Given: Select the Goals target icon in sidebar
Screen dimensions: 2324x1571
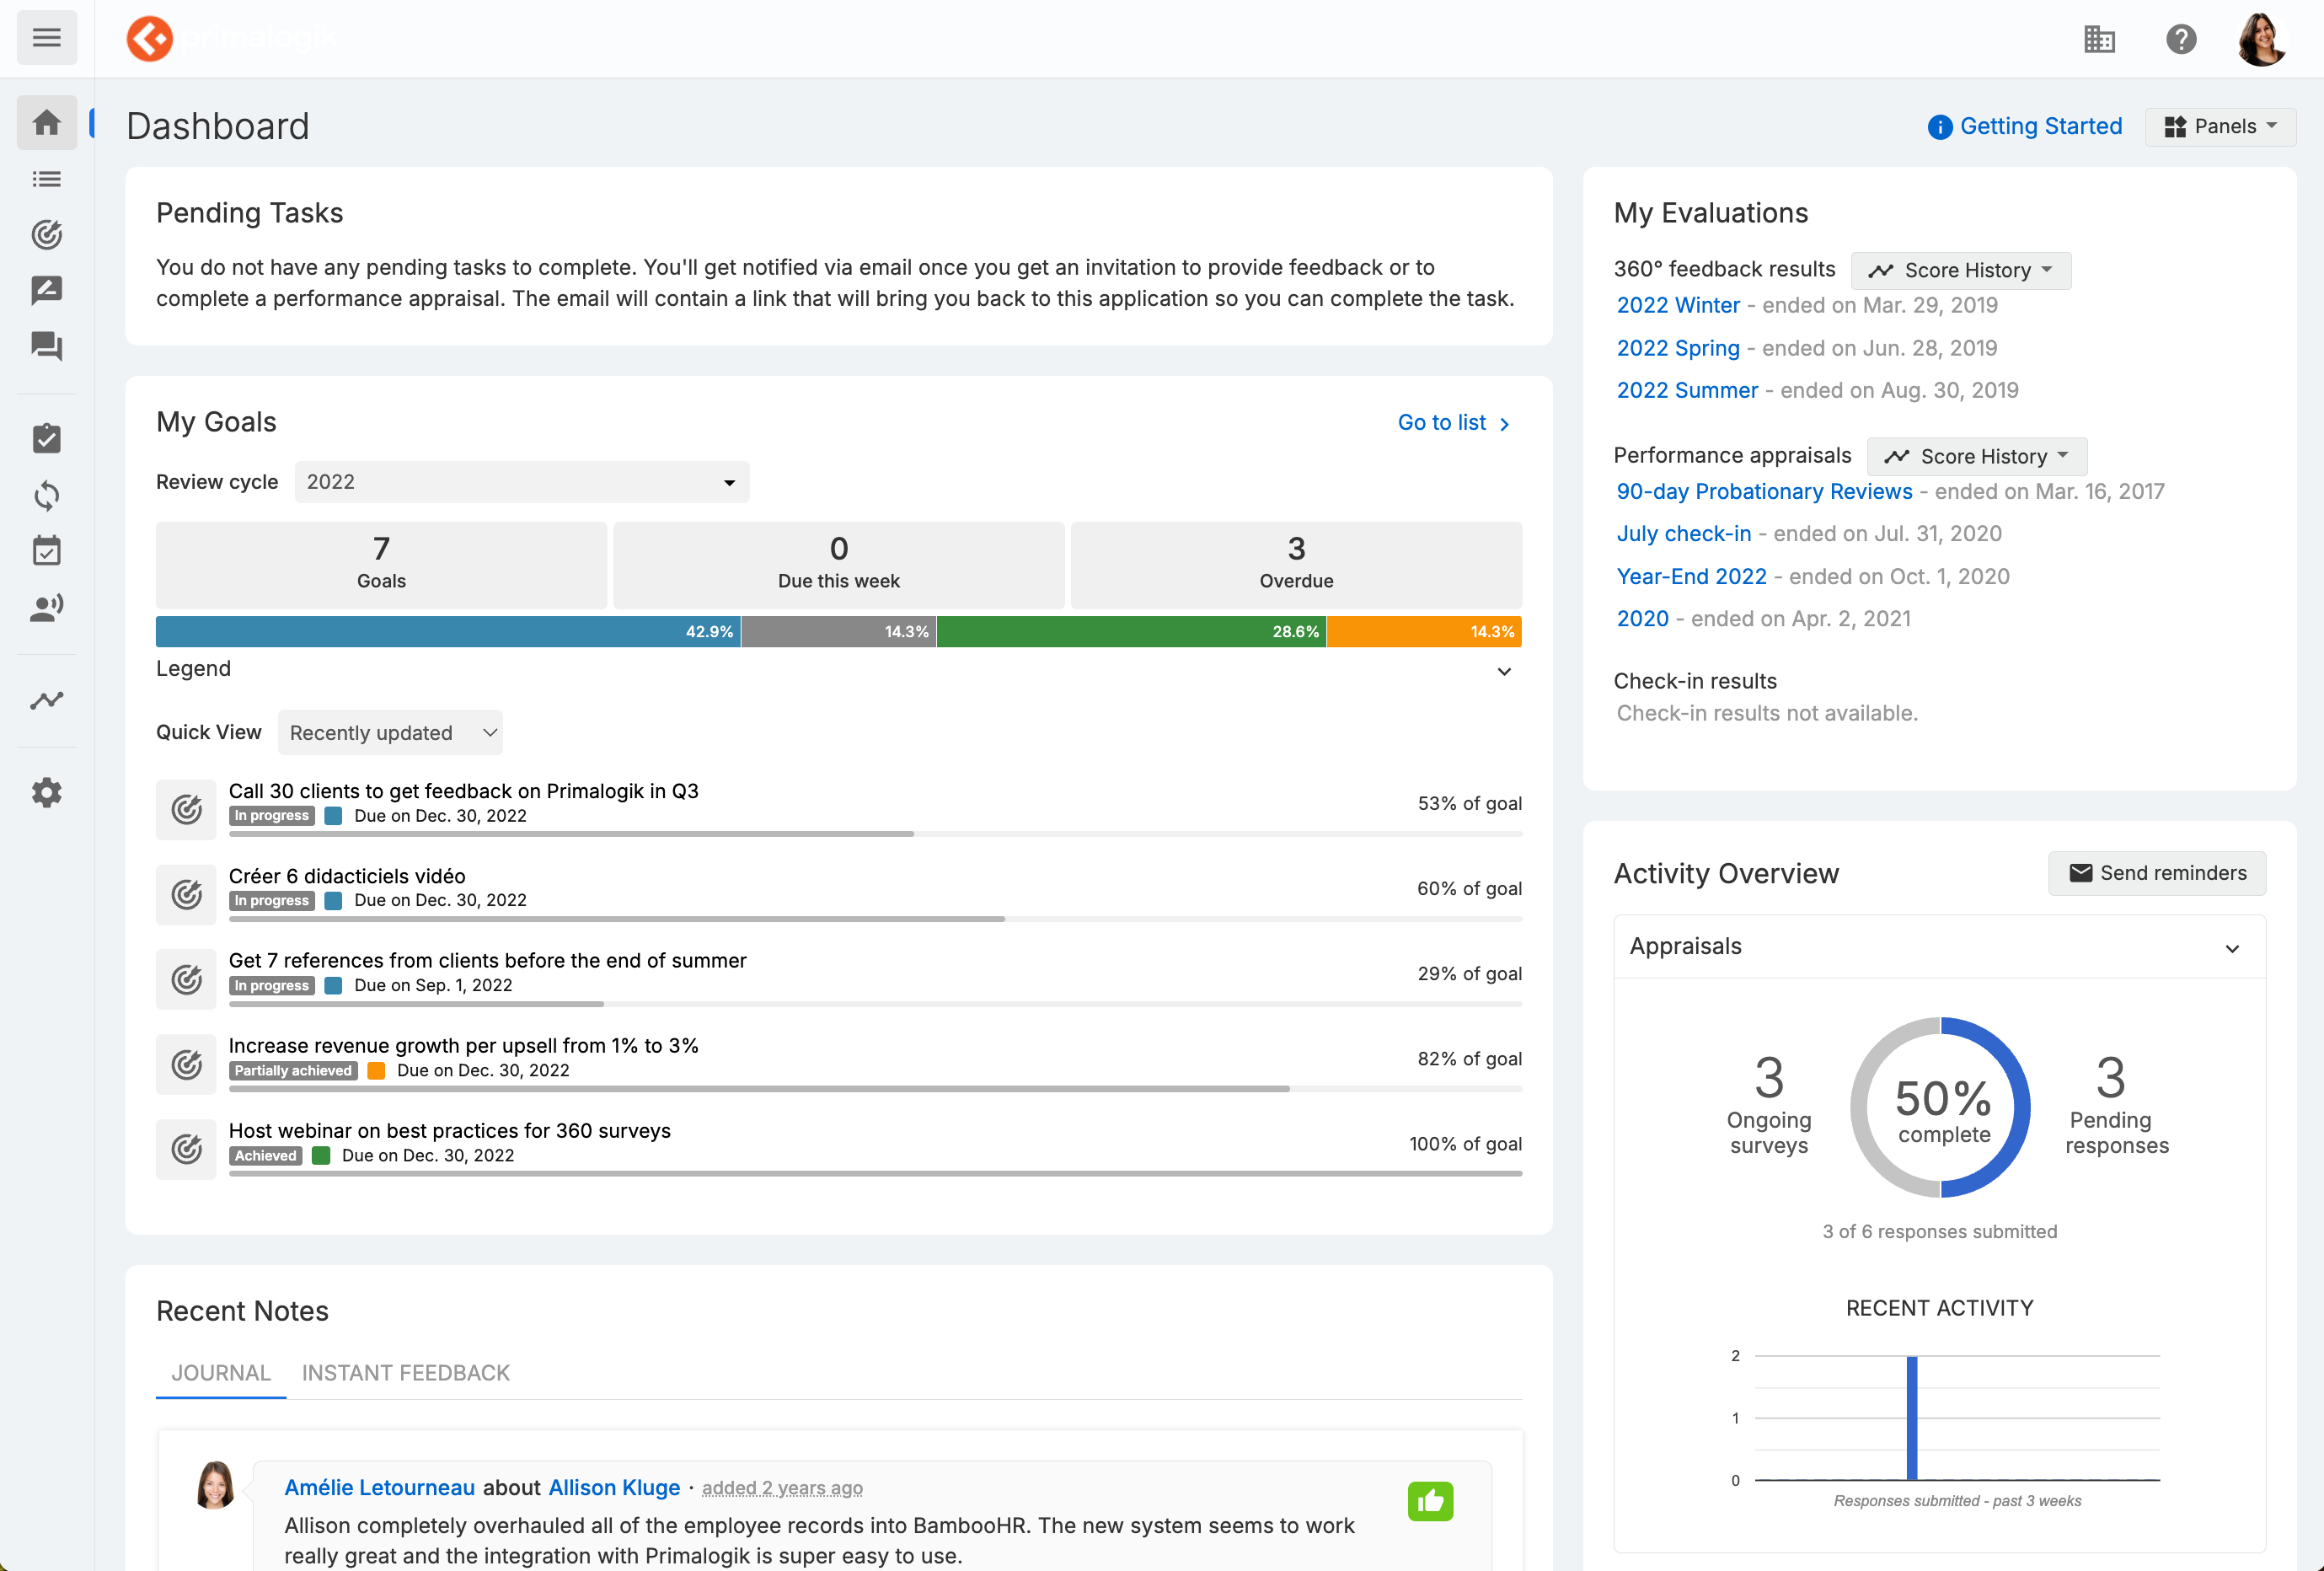Looking at the screenshot, I should coord(47,235).
